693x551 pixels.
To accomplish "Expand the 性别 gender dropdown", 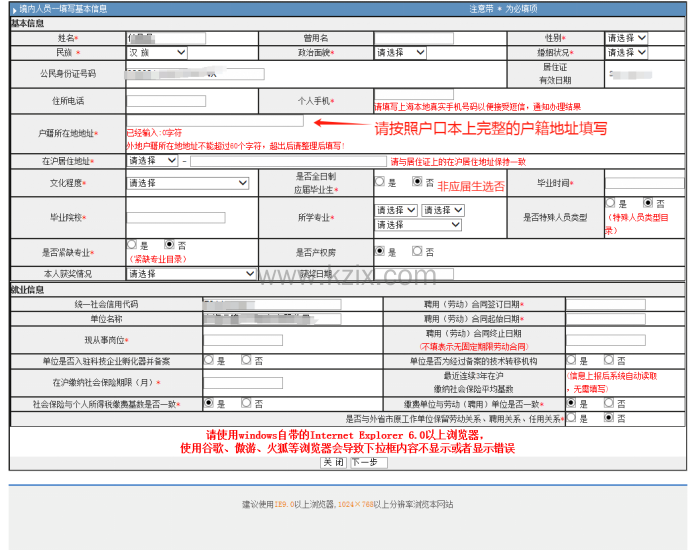I will [x=626, y=38].
